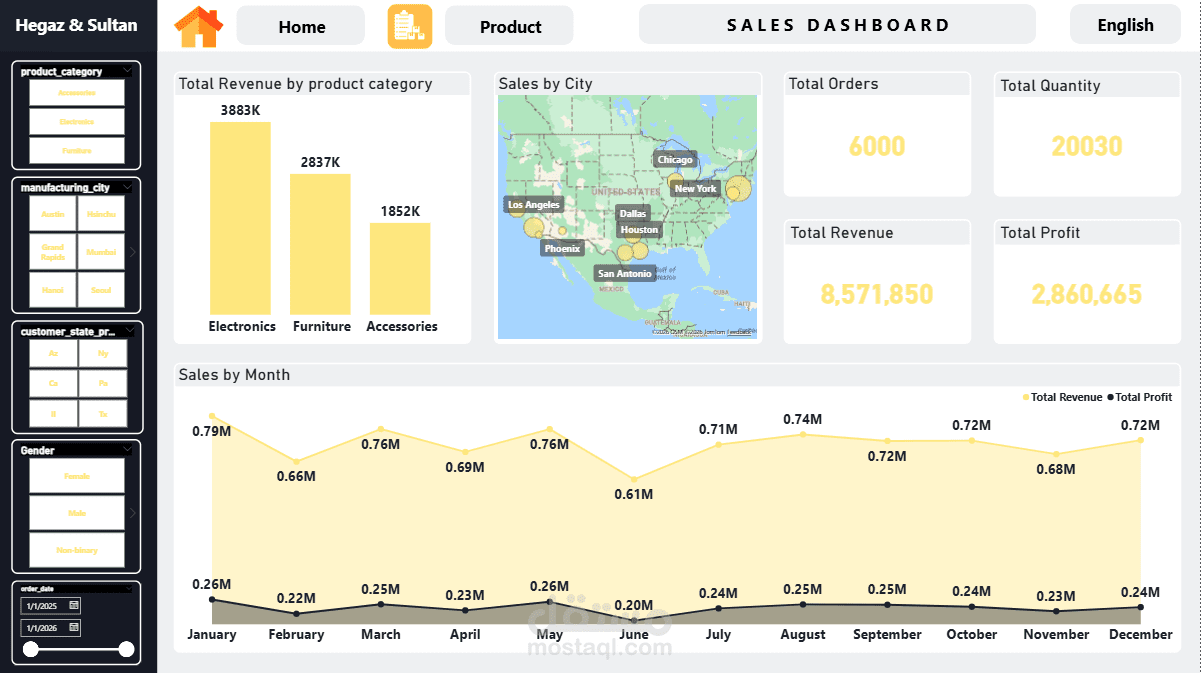Open the order_date dropdown chevron
Viewport: 1201px width, 673px height.
(128, 588)
